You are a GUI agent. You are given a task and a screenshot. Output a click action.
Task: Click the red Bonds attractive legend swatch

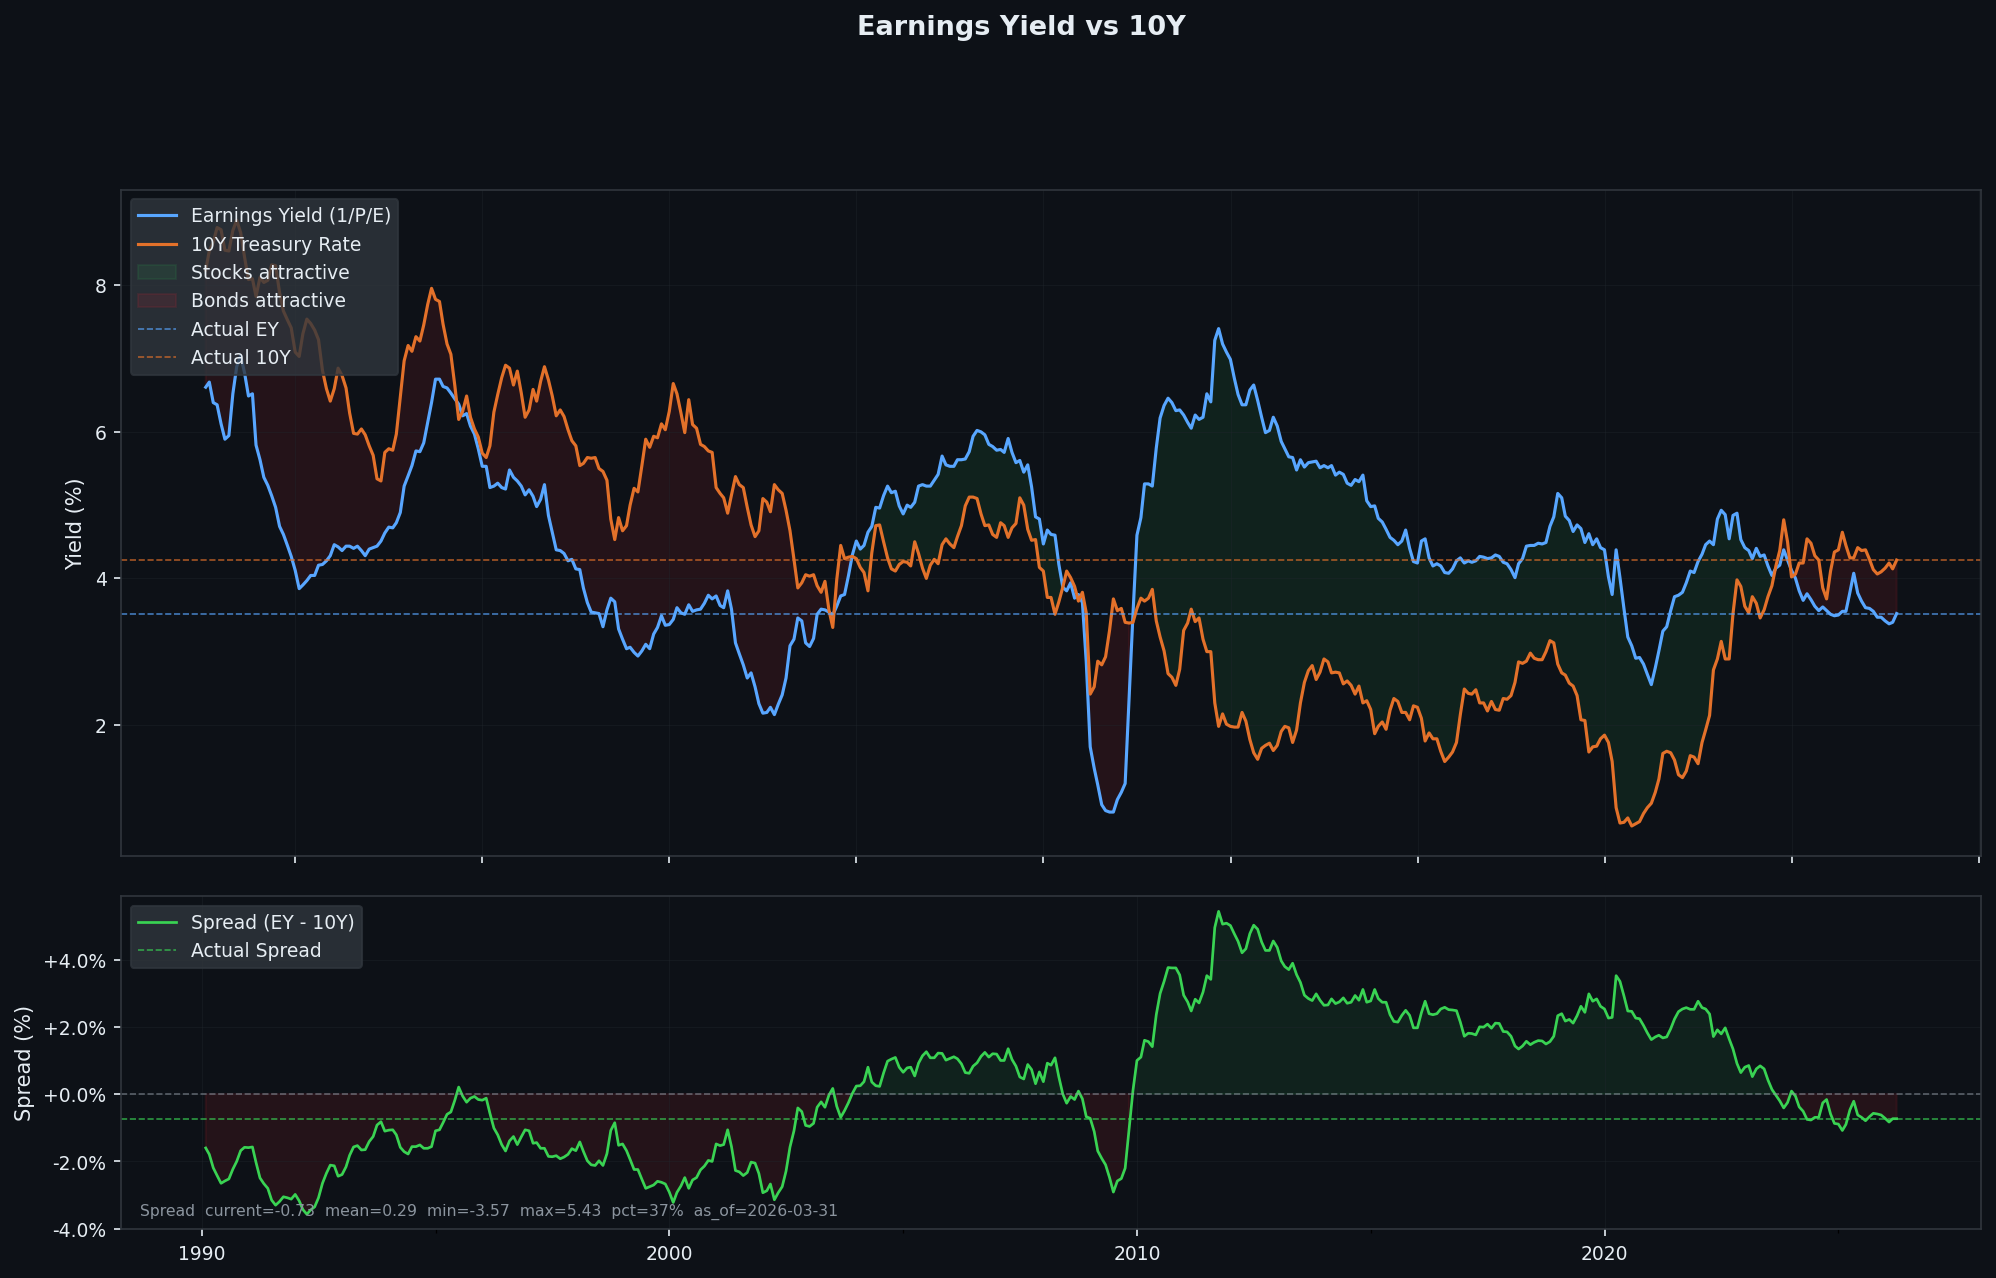[157, 301]
